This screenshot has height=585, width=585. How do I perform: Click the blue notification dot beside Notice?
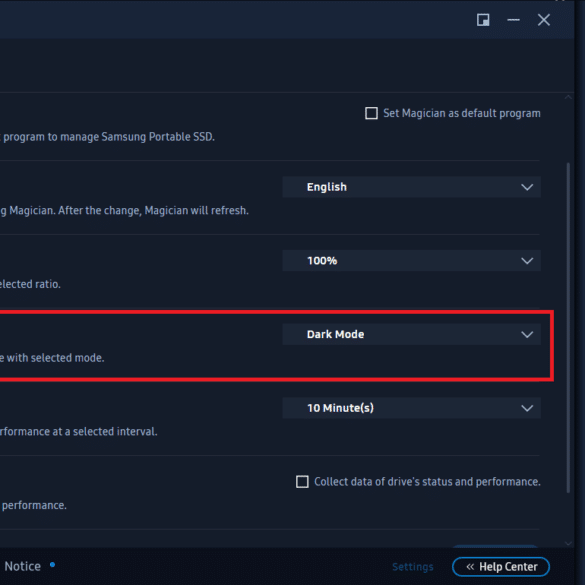pos(53,564)
